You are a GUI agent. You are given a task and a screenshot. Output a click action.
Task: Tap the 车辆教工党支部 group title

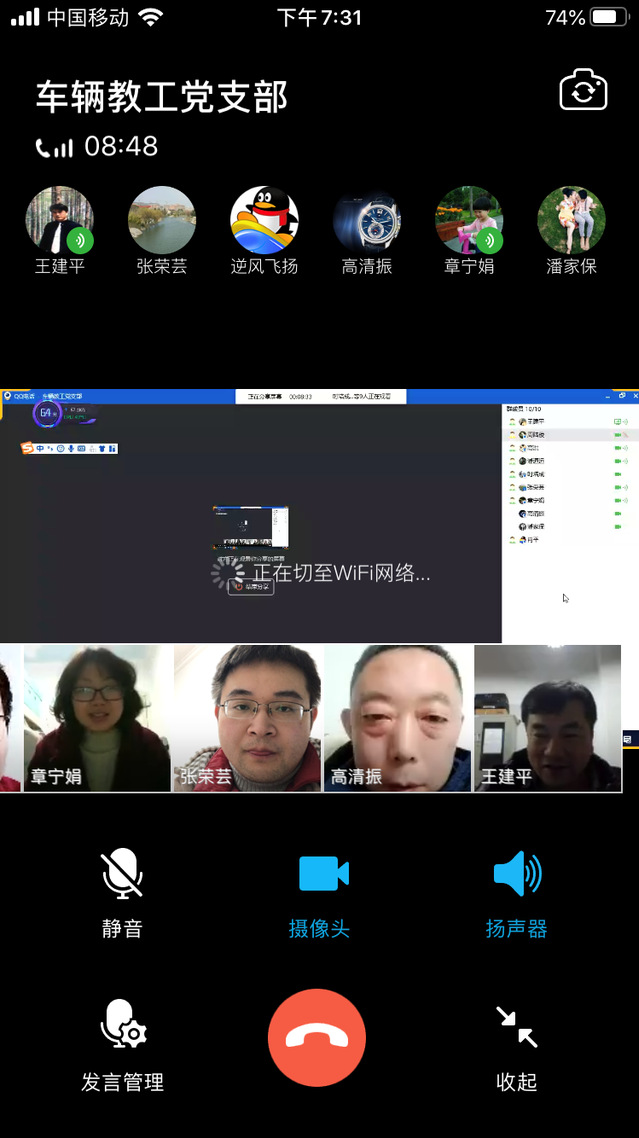(162, 98)
